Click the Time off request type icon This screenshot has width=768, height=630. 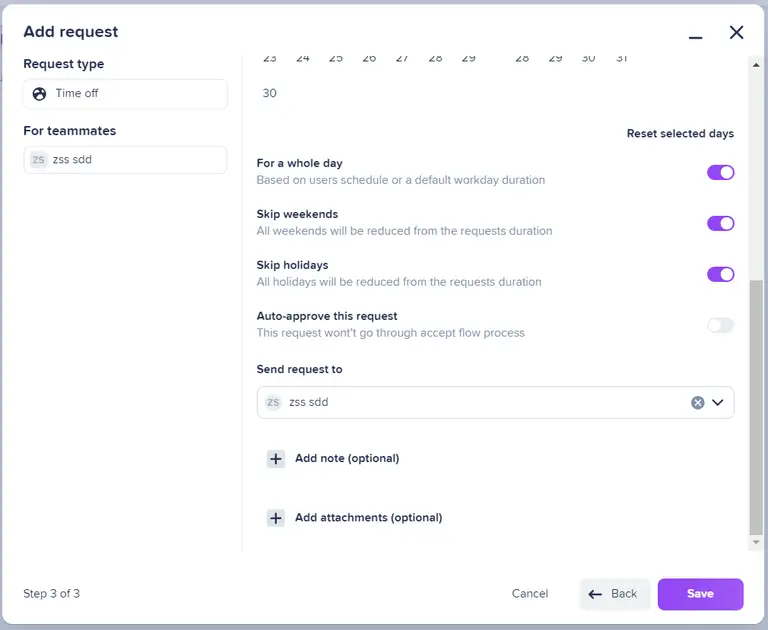[39, 94]
